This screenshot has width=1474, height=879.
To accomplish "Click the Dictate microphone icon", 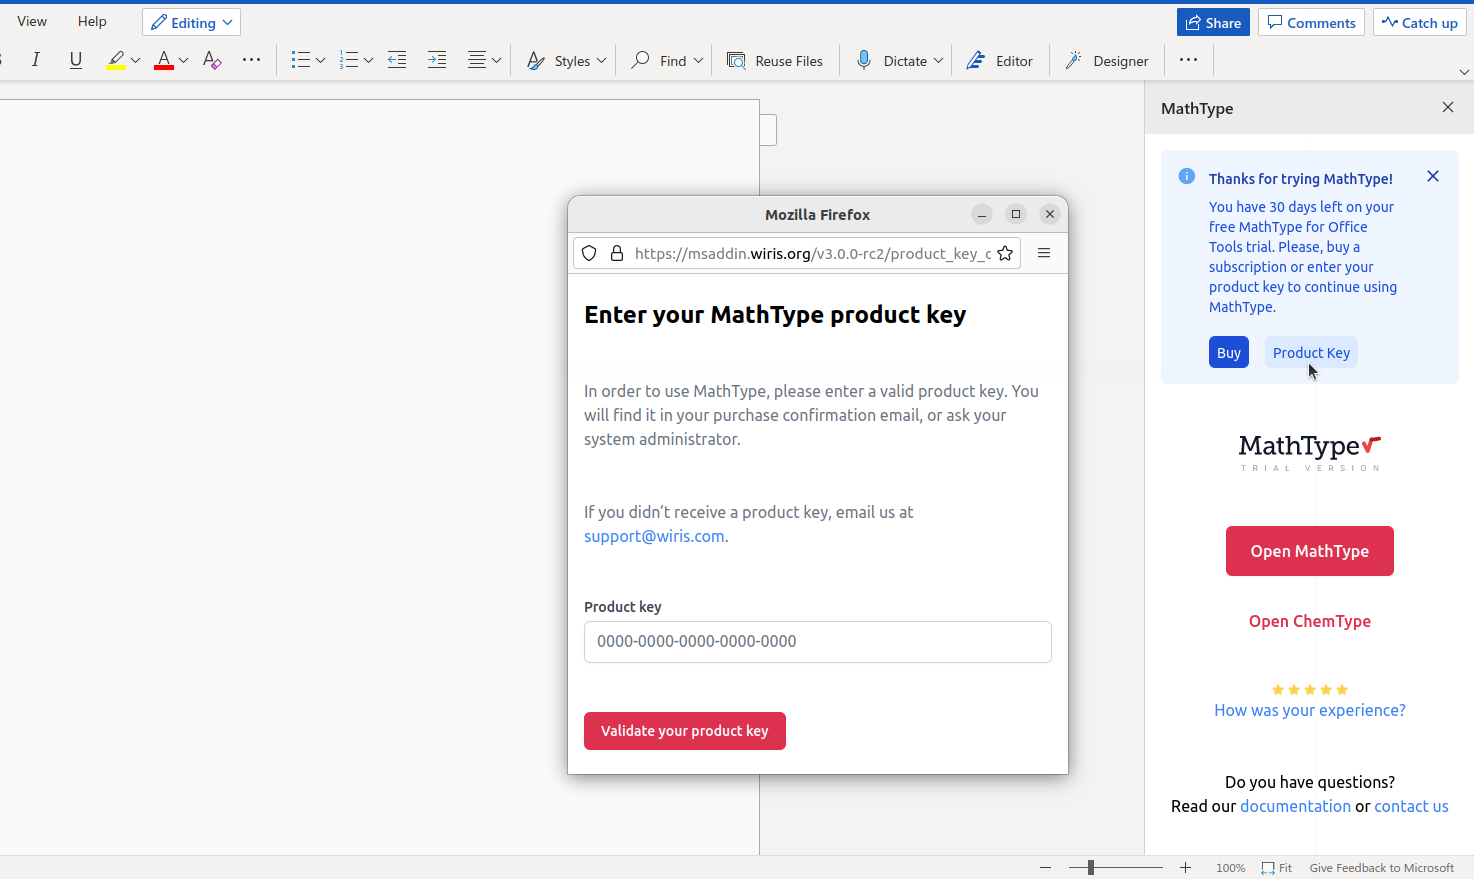I will click(x=864, y=60).
